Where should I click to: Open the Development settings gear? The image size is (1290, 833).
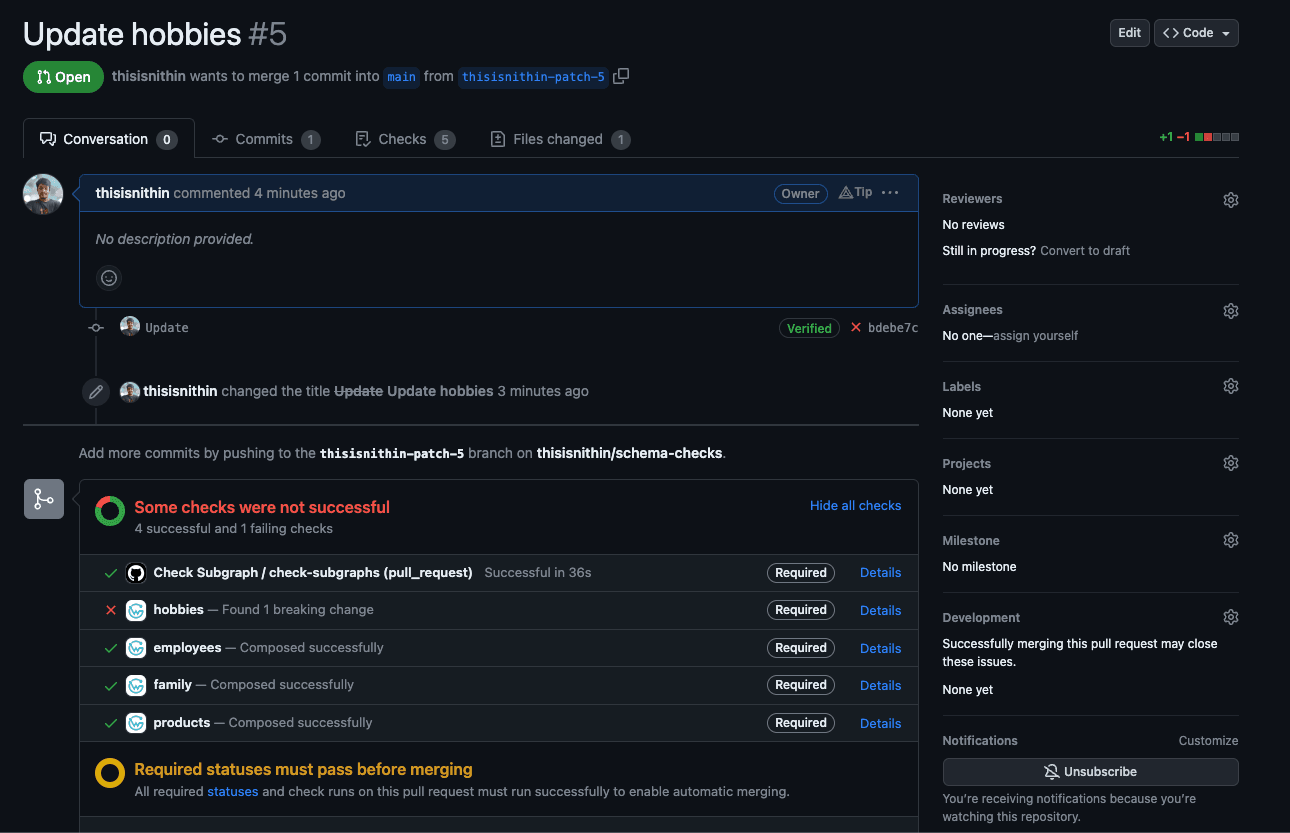tap(1231, 616)
